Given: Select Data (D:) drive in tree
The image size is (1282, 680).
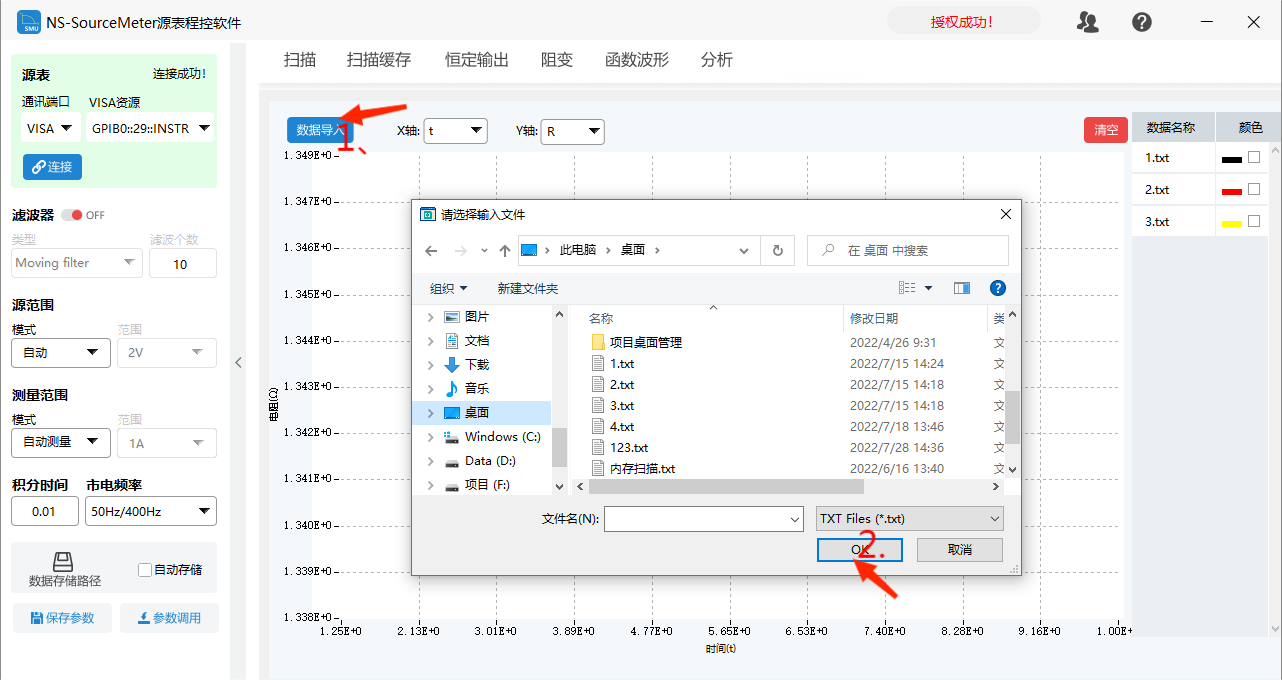Looking at the screenshot, I should tap(490, 461).
